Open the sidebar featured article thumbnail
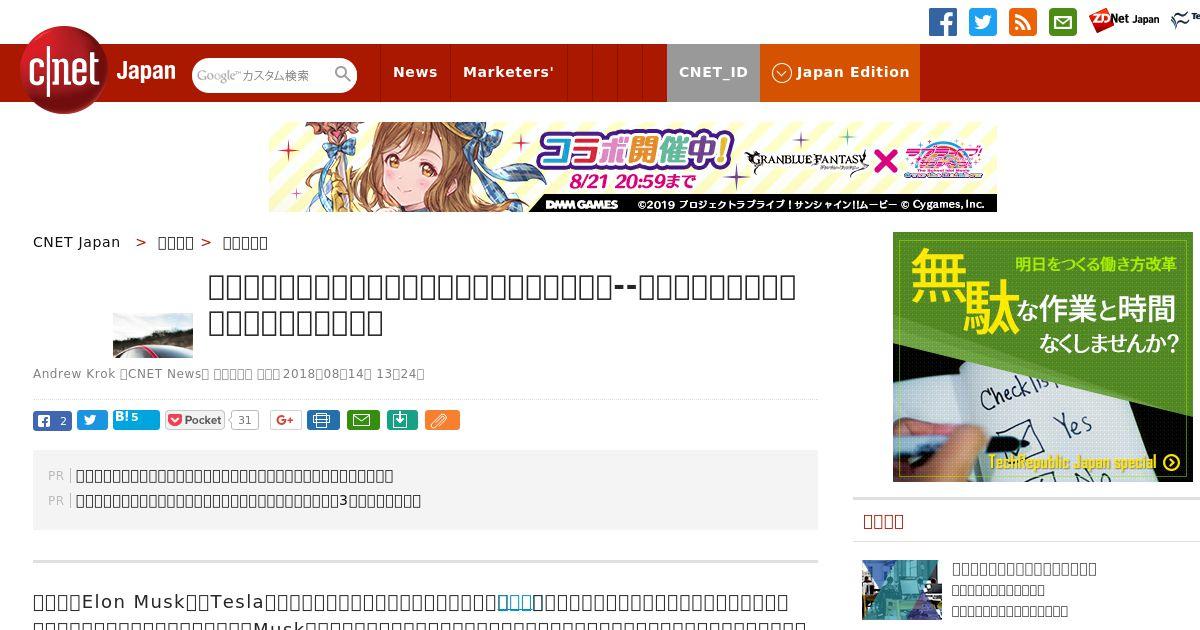The height and width of the screenshot is (630, 1200). [x=901, y=590]
